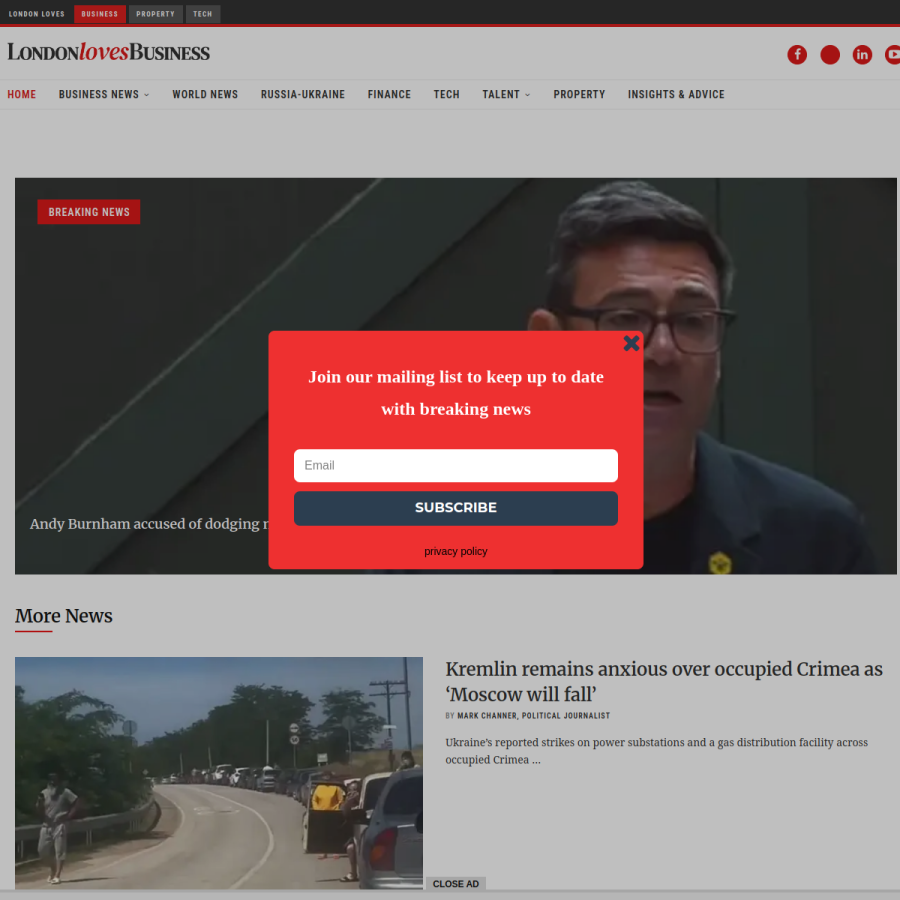Click the Subscribe button
900x900 pixels.
pos(456,508)
